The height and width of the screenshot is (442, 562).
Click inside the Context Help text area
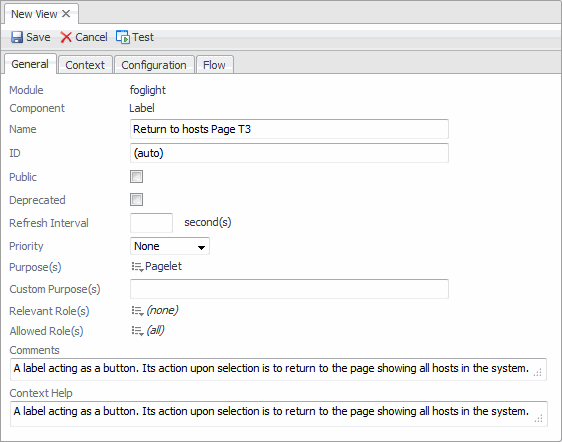coord(278,413)
